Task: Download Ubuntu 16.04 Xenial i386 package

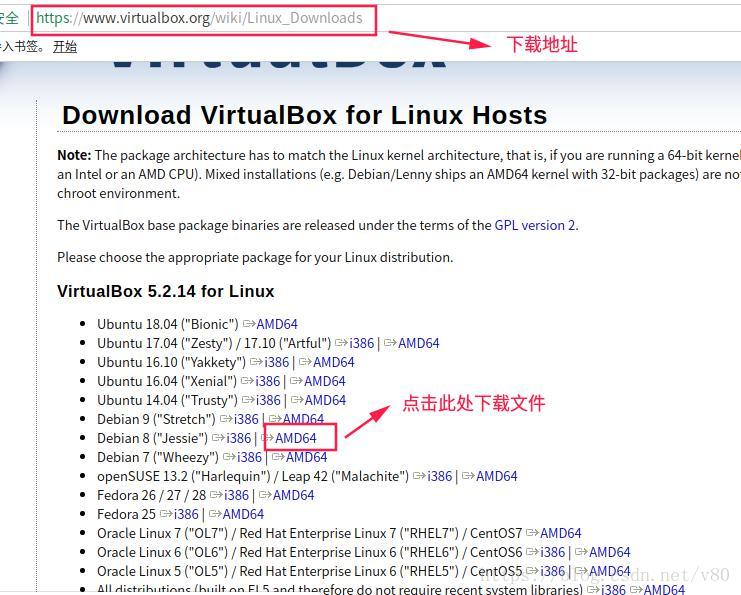Action: [x=267, y=381]
